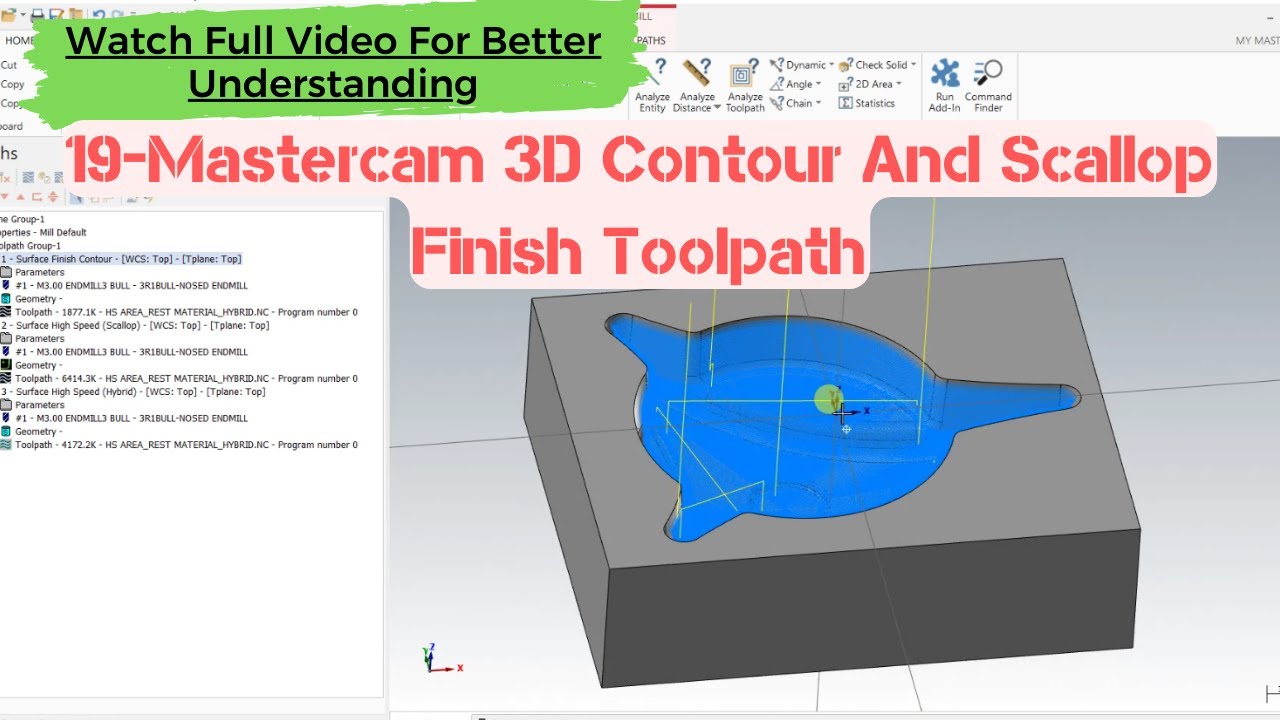Image resolution: width=1280 pixels, height=720 pixels.
Task: Expand the Dynamic dropdown arrow
Action: pos(832,65)
